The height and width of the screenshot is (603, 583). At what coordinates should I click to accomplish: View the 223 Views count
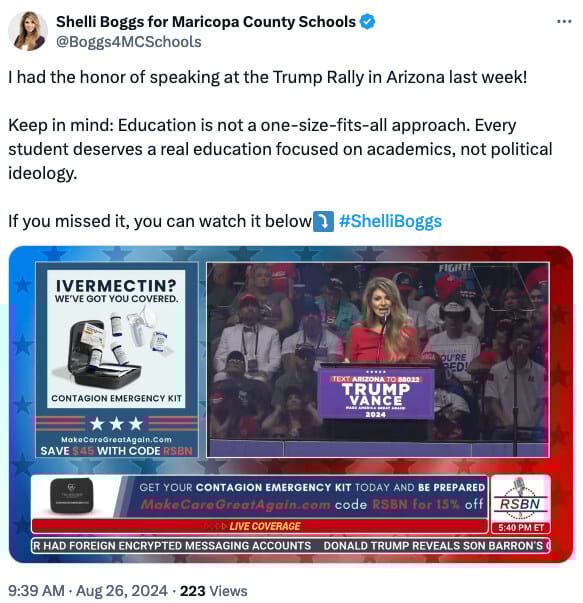click(213, 590)
